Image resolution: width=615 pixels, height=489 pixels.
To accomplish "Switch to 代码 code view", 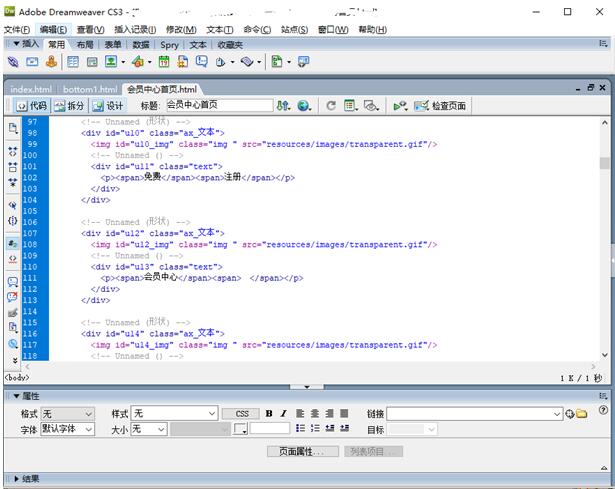I will click(x=31, y=105).
